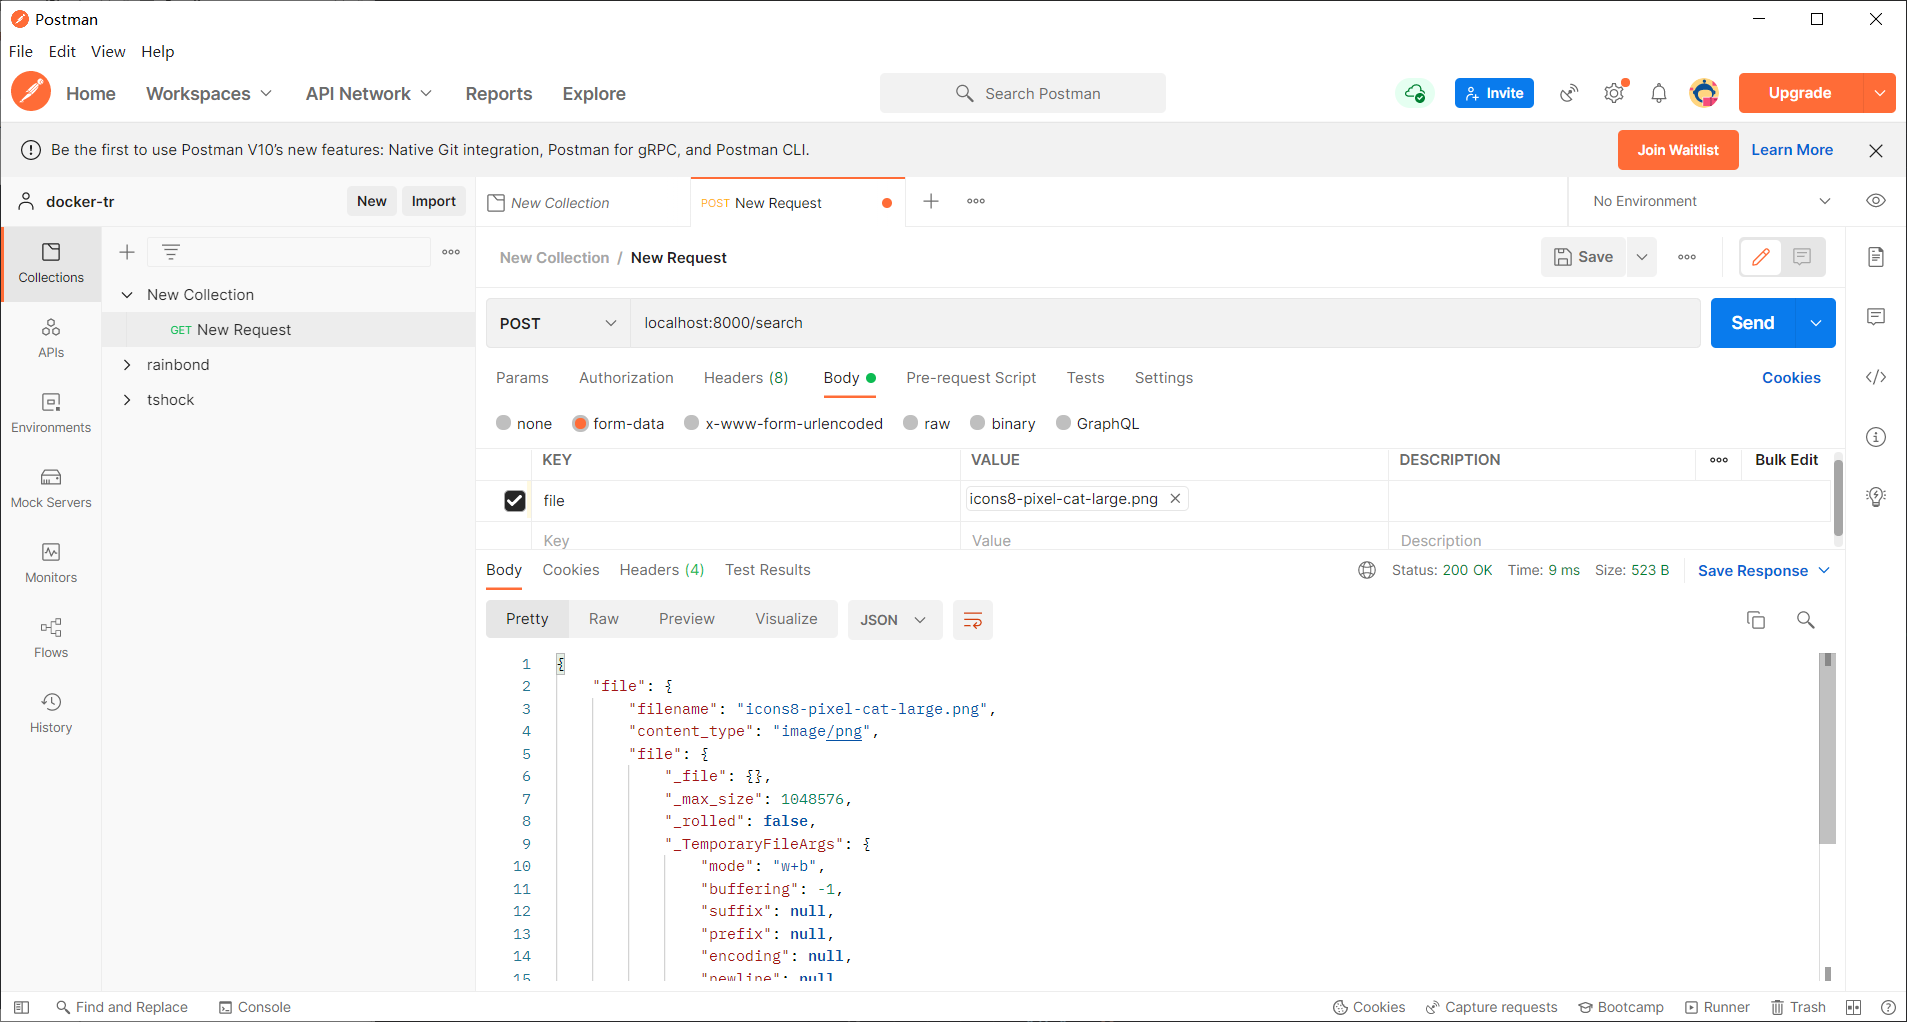Open the comments pane in right sidebar
Image resolution: width=1907 pixels, height=1022 pixels.
(1876, 317)
